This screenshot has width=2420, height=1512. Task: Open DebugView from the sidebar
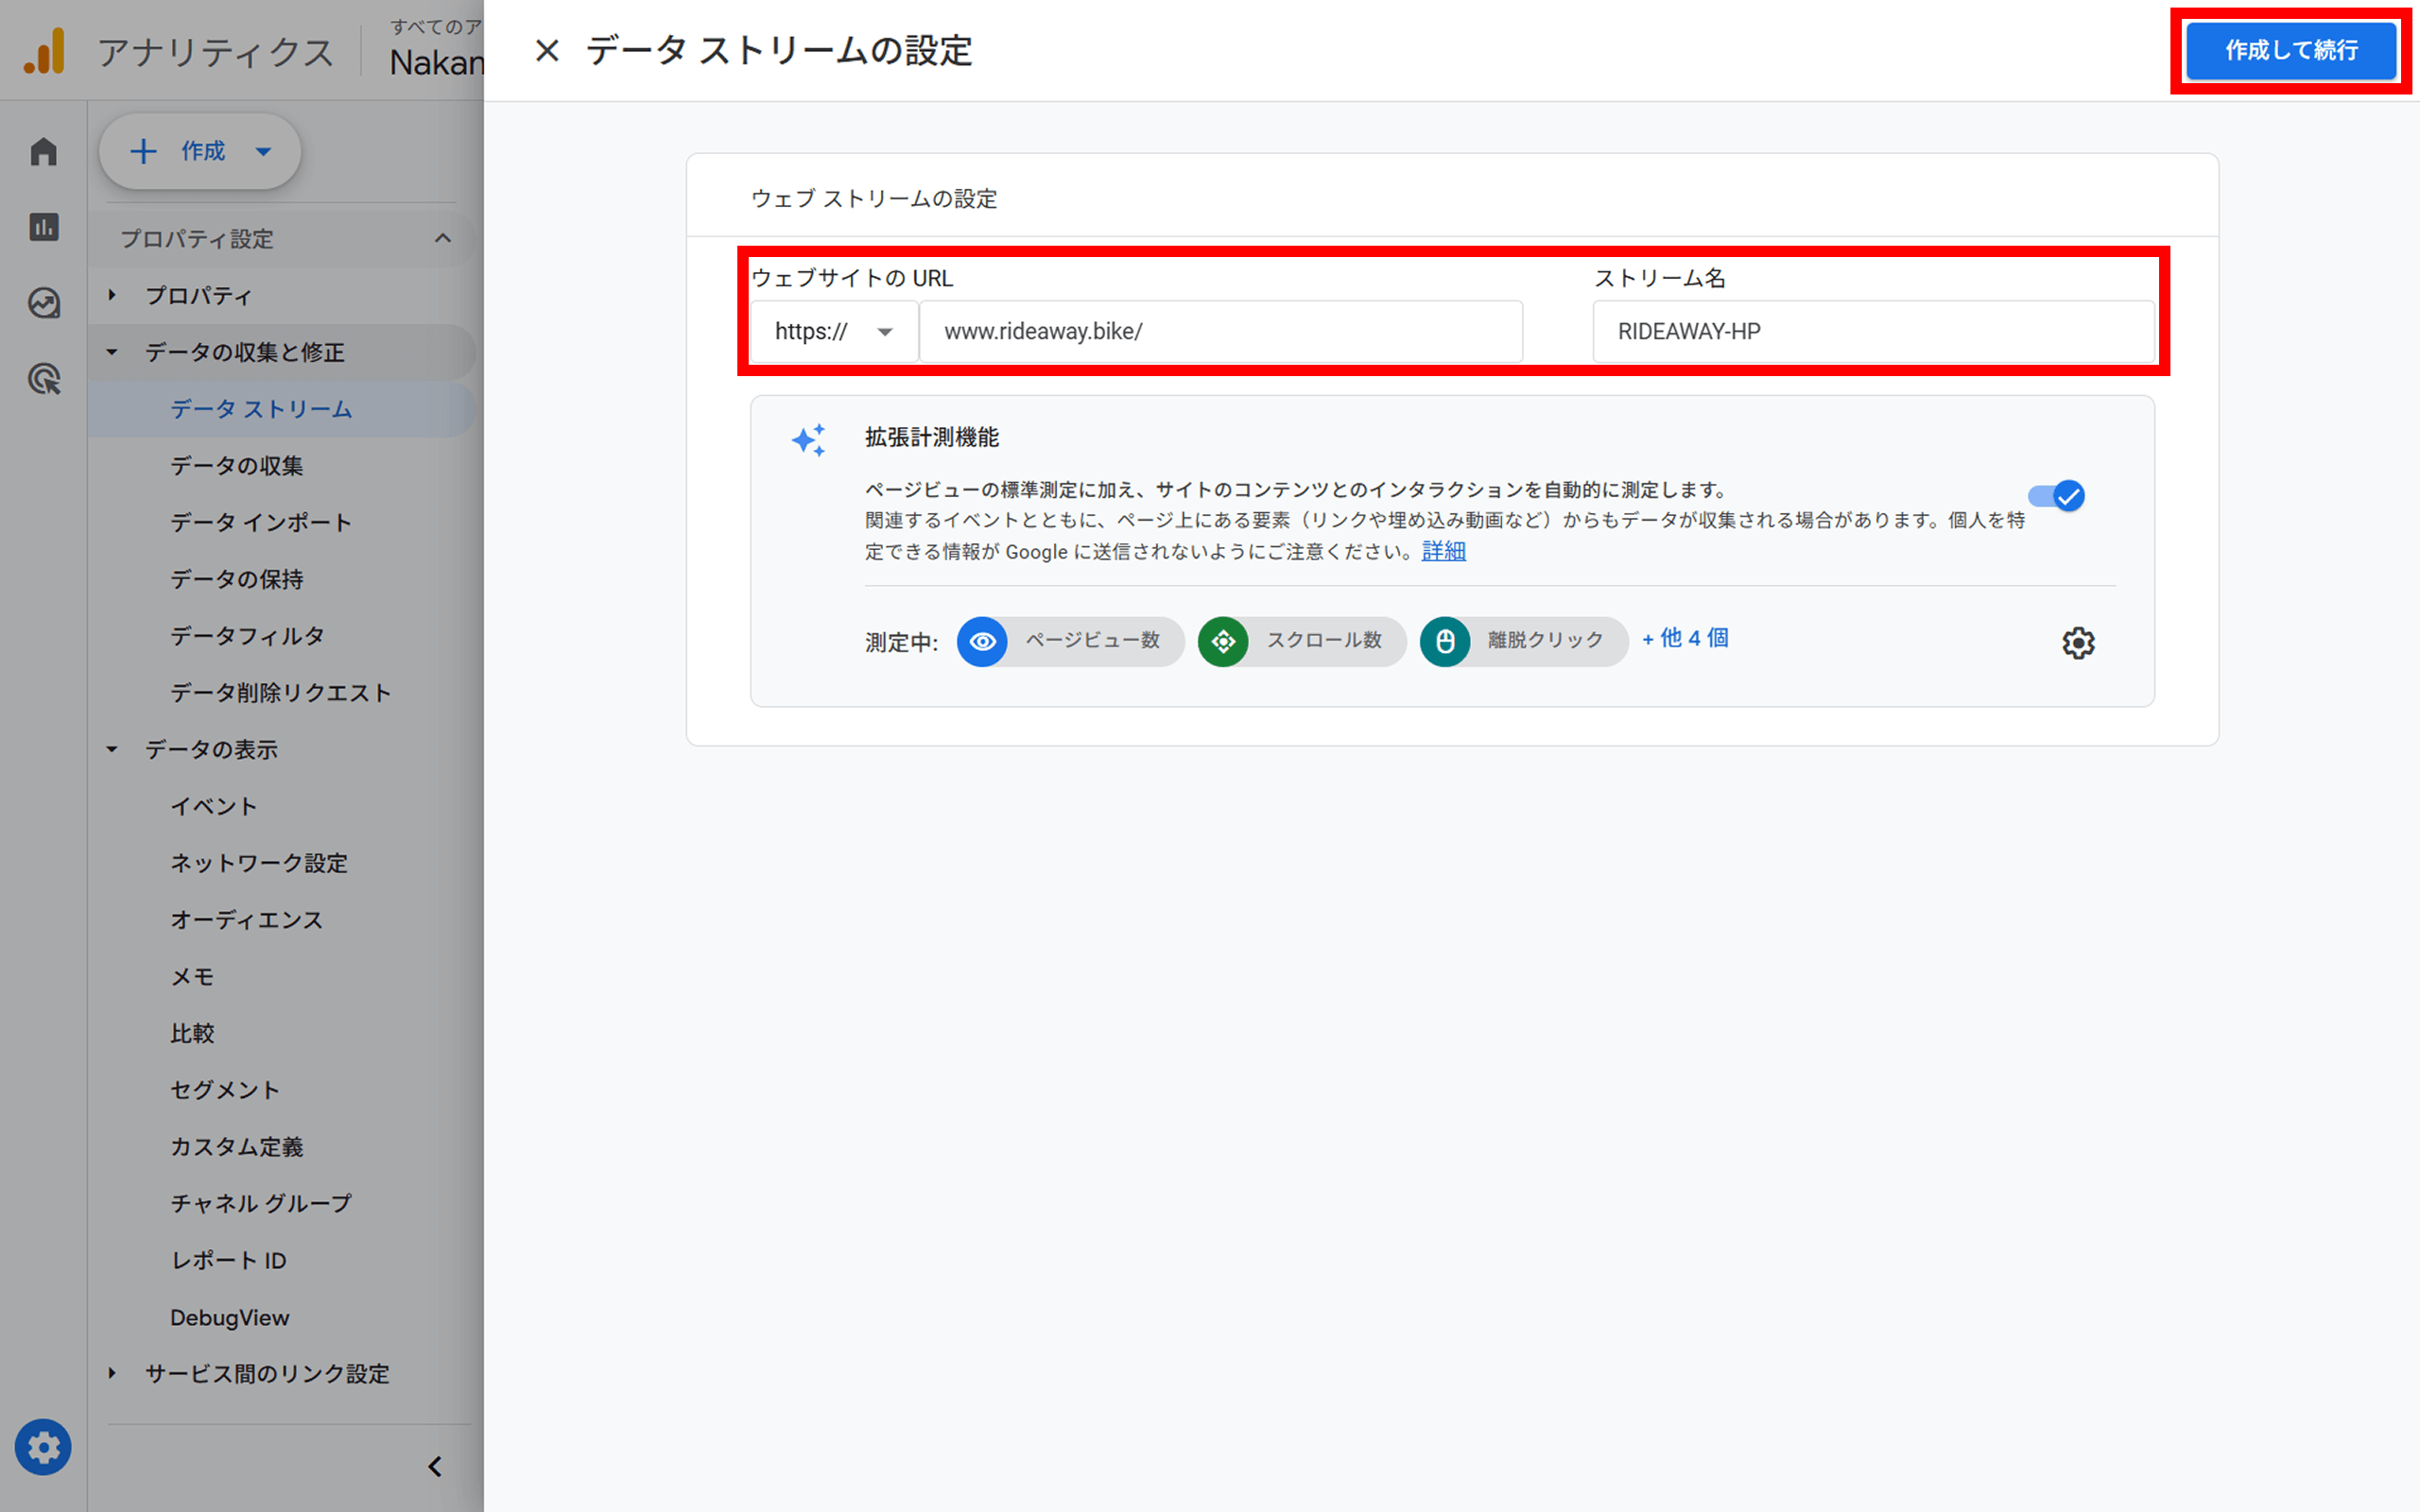229,1317
